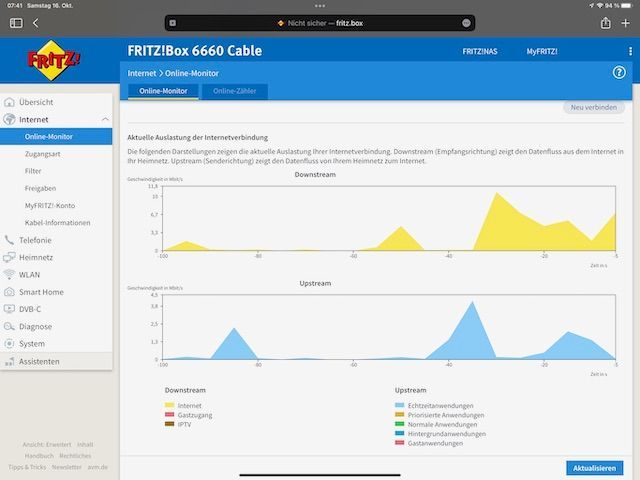Click the Online-Monitor breadcrumb text
This screenshot has width=640, height=480.
click(192, 73)
